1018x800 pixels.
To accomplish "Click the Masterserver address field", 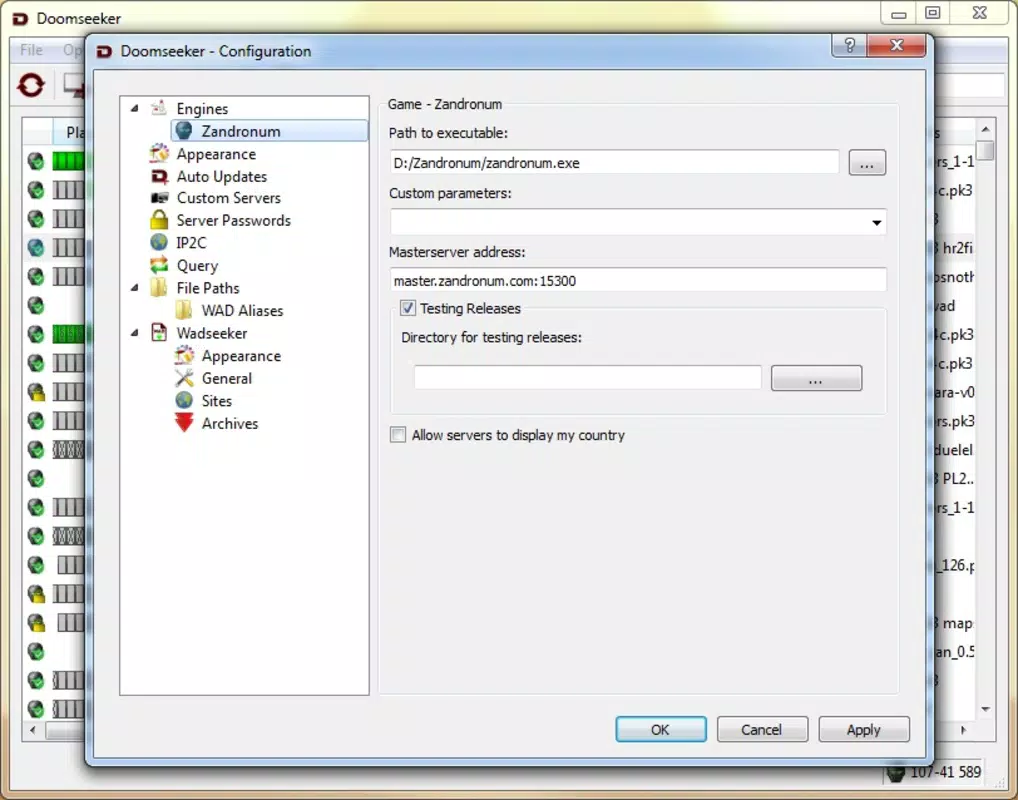I will click(638, 281).
